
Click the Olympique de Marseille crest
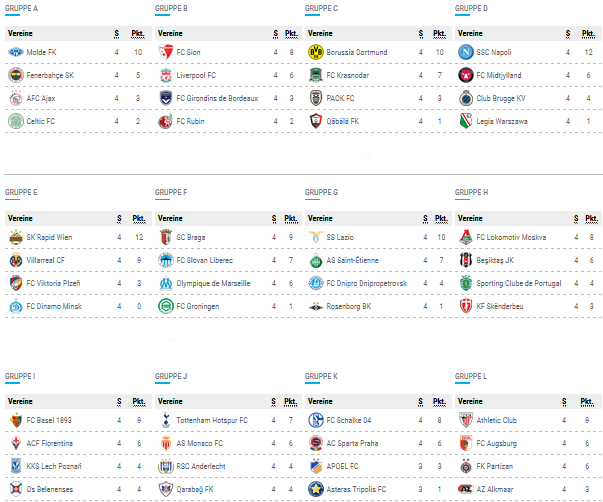coord(166,283)
